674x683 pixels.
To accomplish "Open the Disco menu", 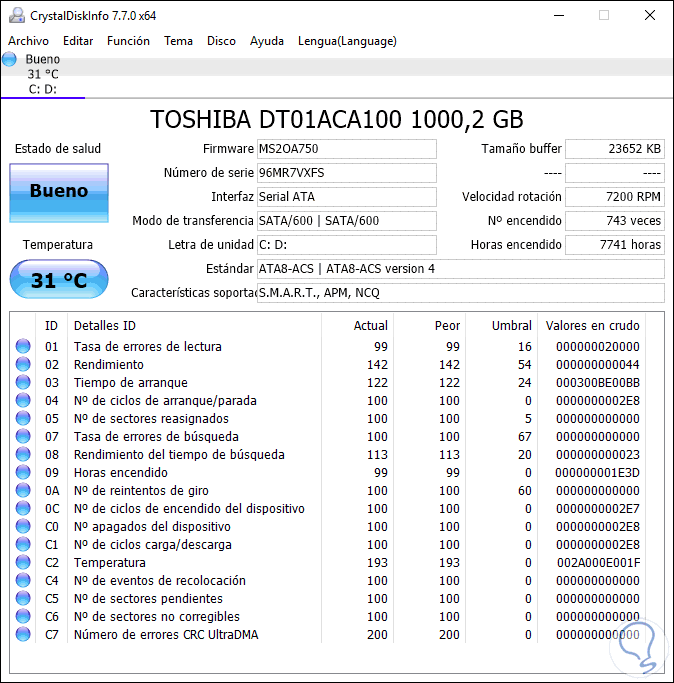I will coord(221,41).
